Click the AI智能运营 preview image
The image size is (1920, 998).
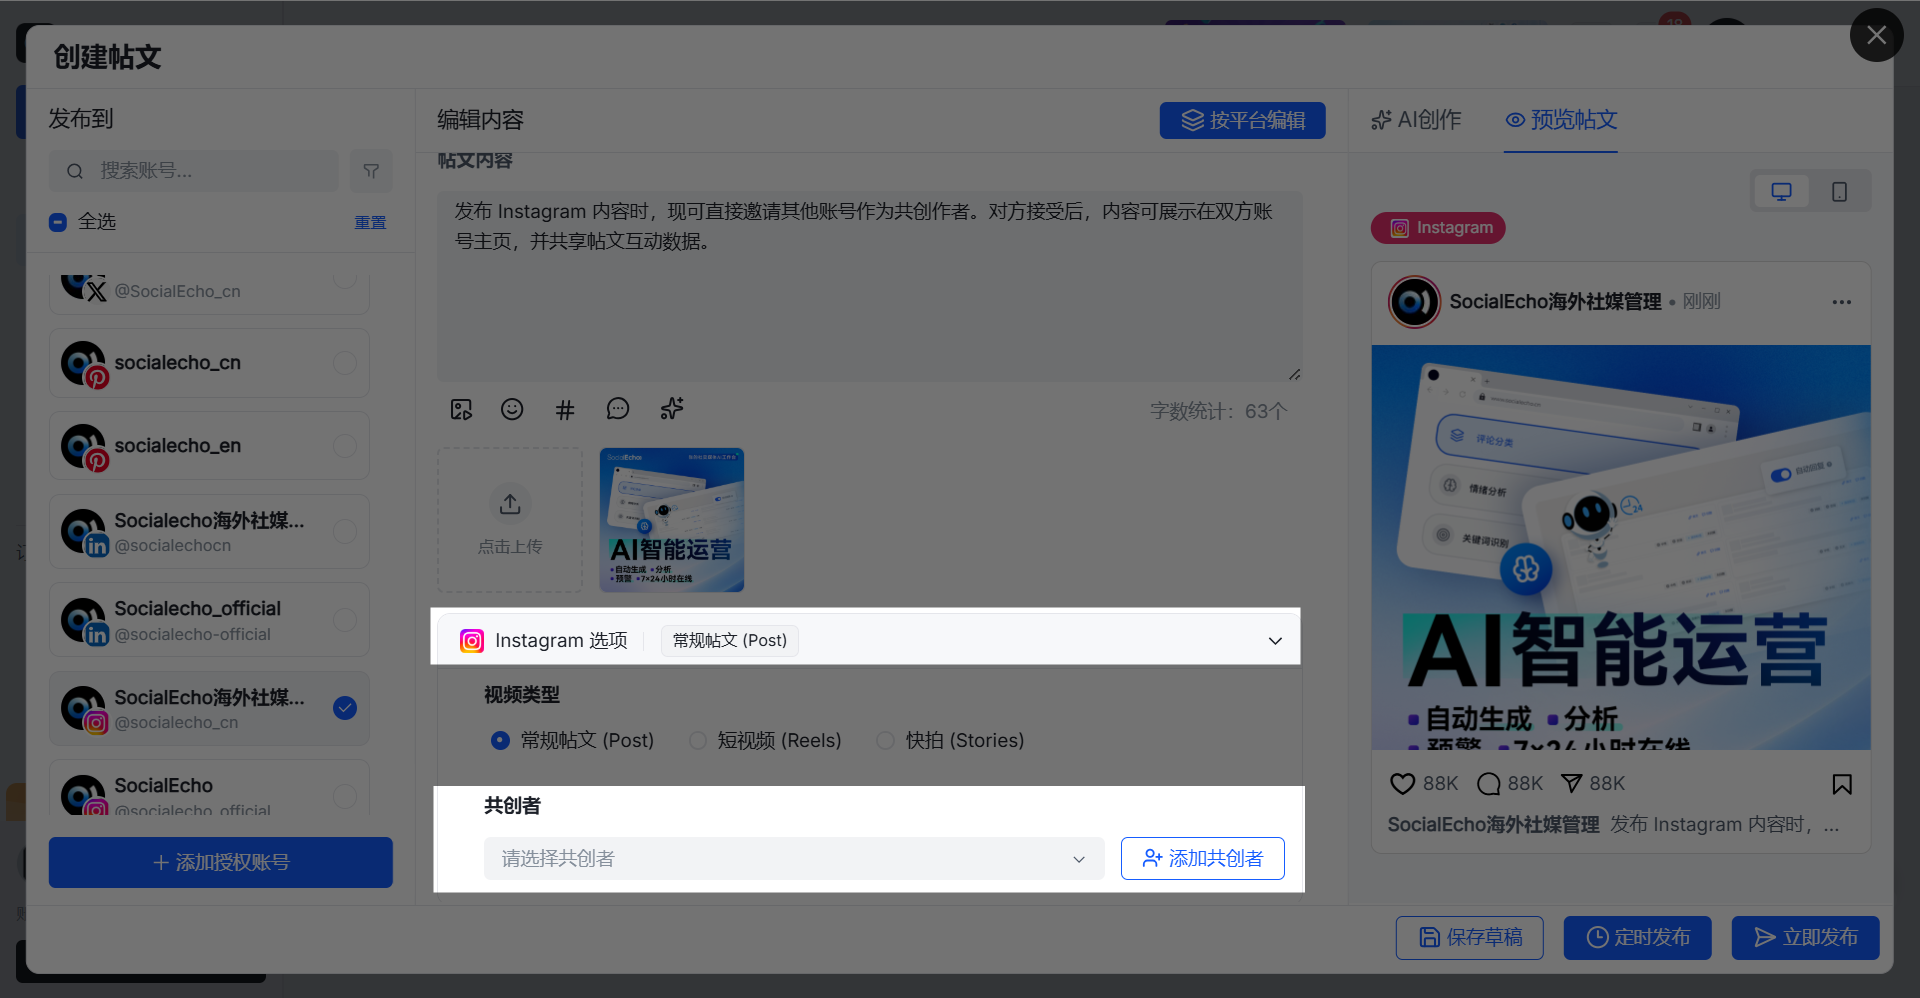1621,548
